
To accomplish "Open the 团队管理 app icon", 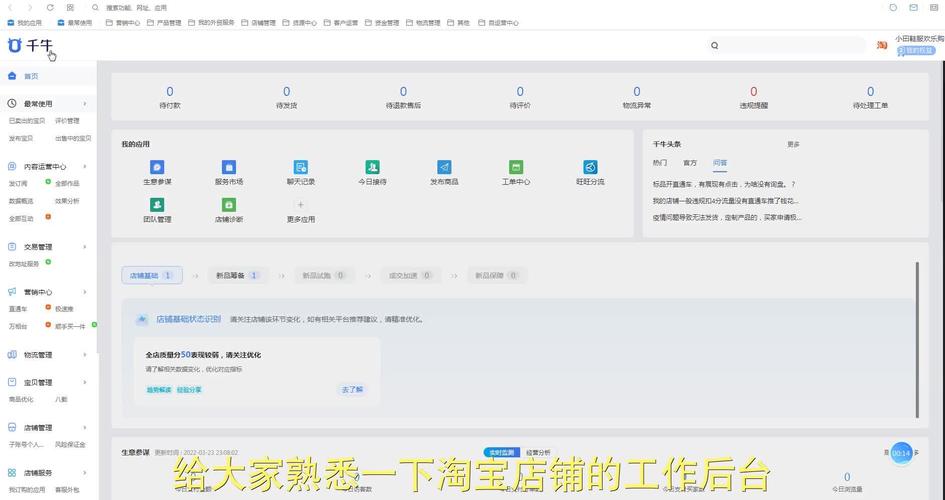I will [157, 205].
